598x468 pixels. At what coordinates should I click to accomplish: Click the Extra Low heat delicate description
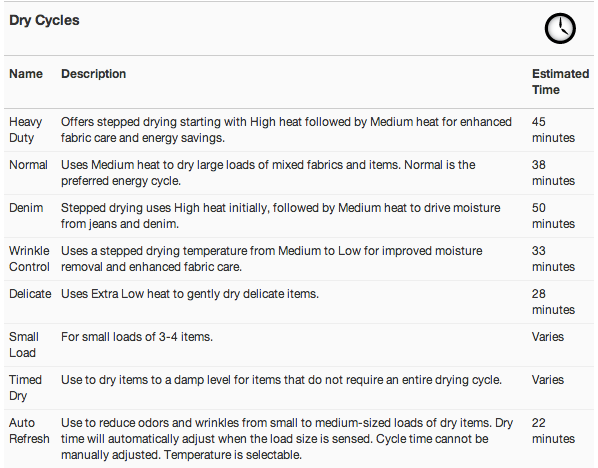pos(190,294)
